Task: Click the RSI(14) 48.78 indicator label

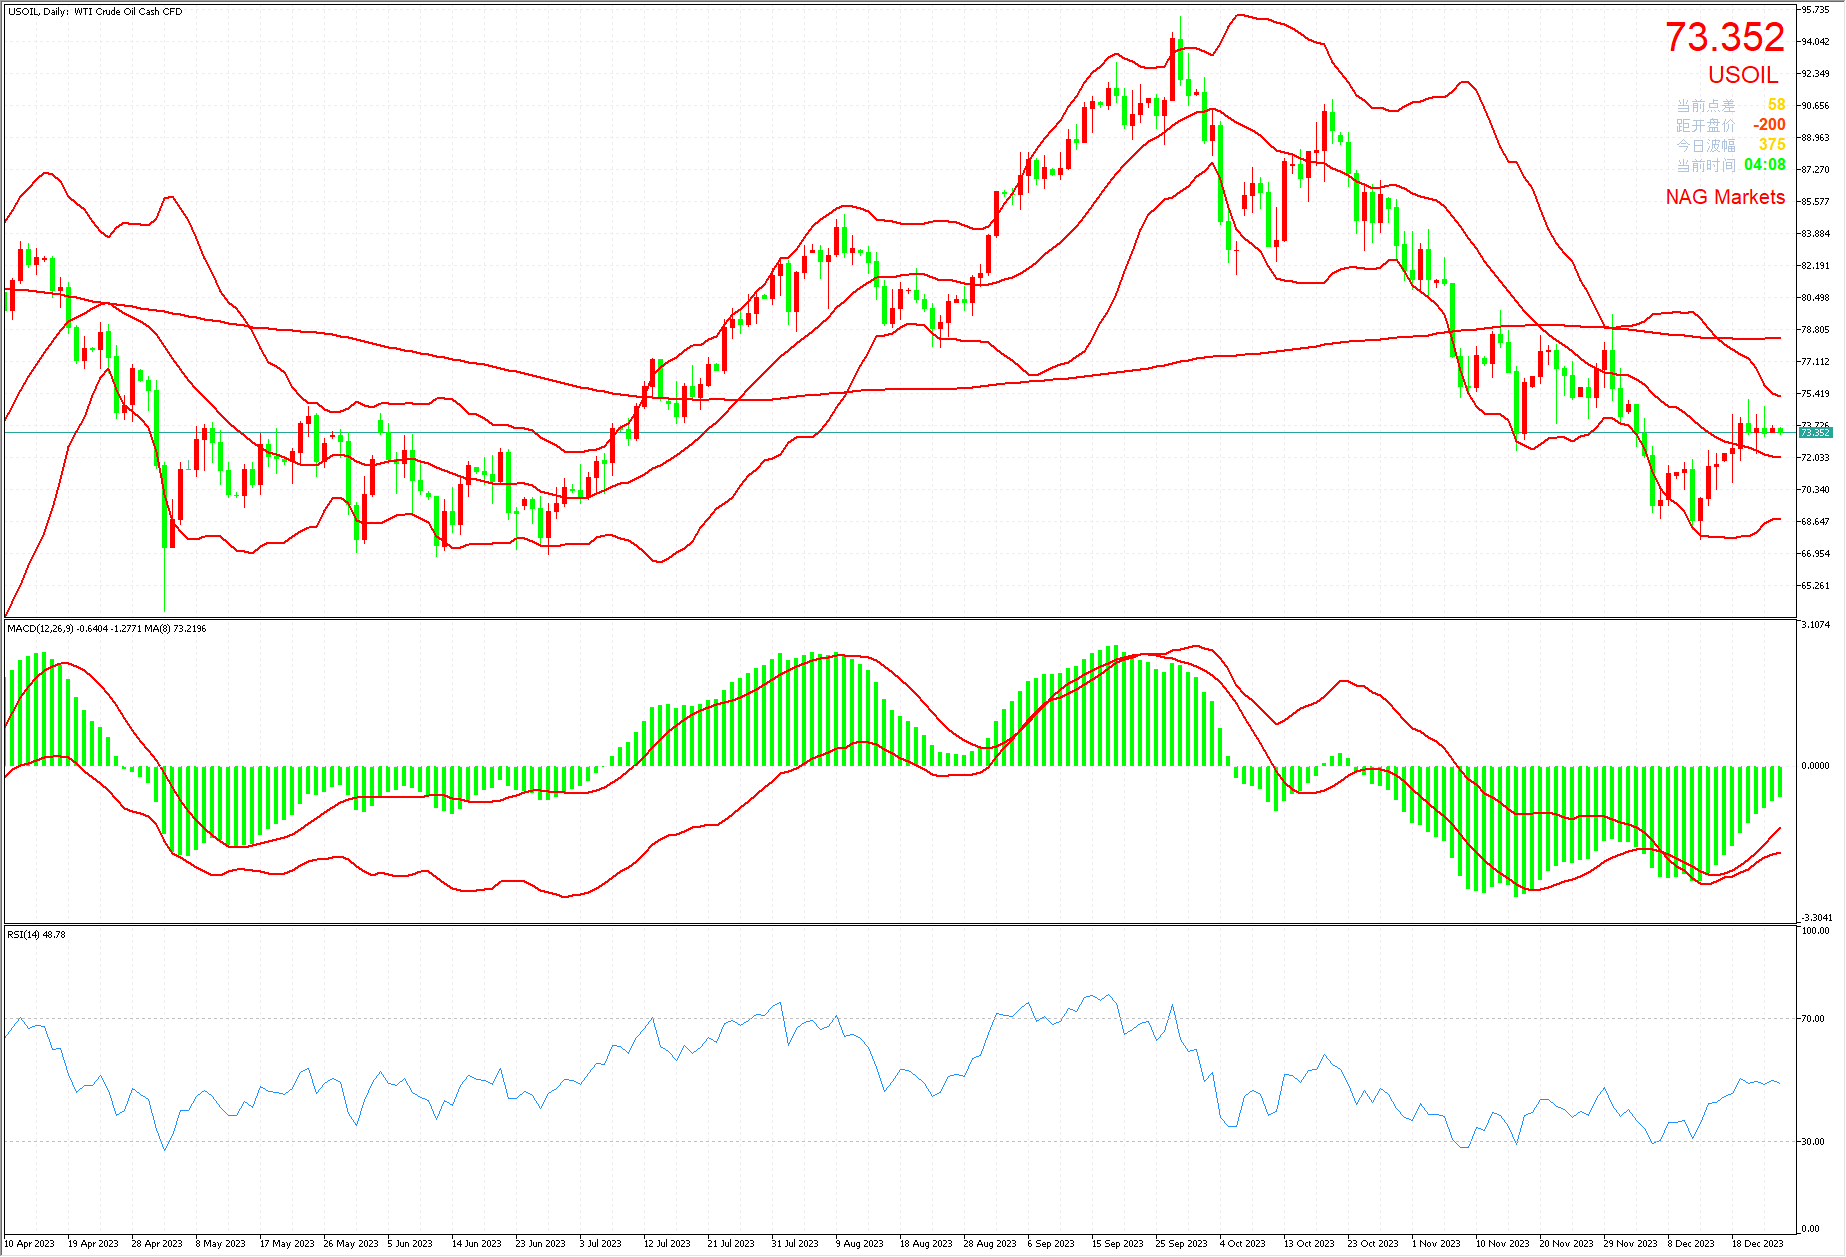Action: (x=37, y=935)
